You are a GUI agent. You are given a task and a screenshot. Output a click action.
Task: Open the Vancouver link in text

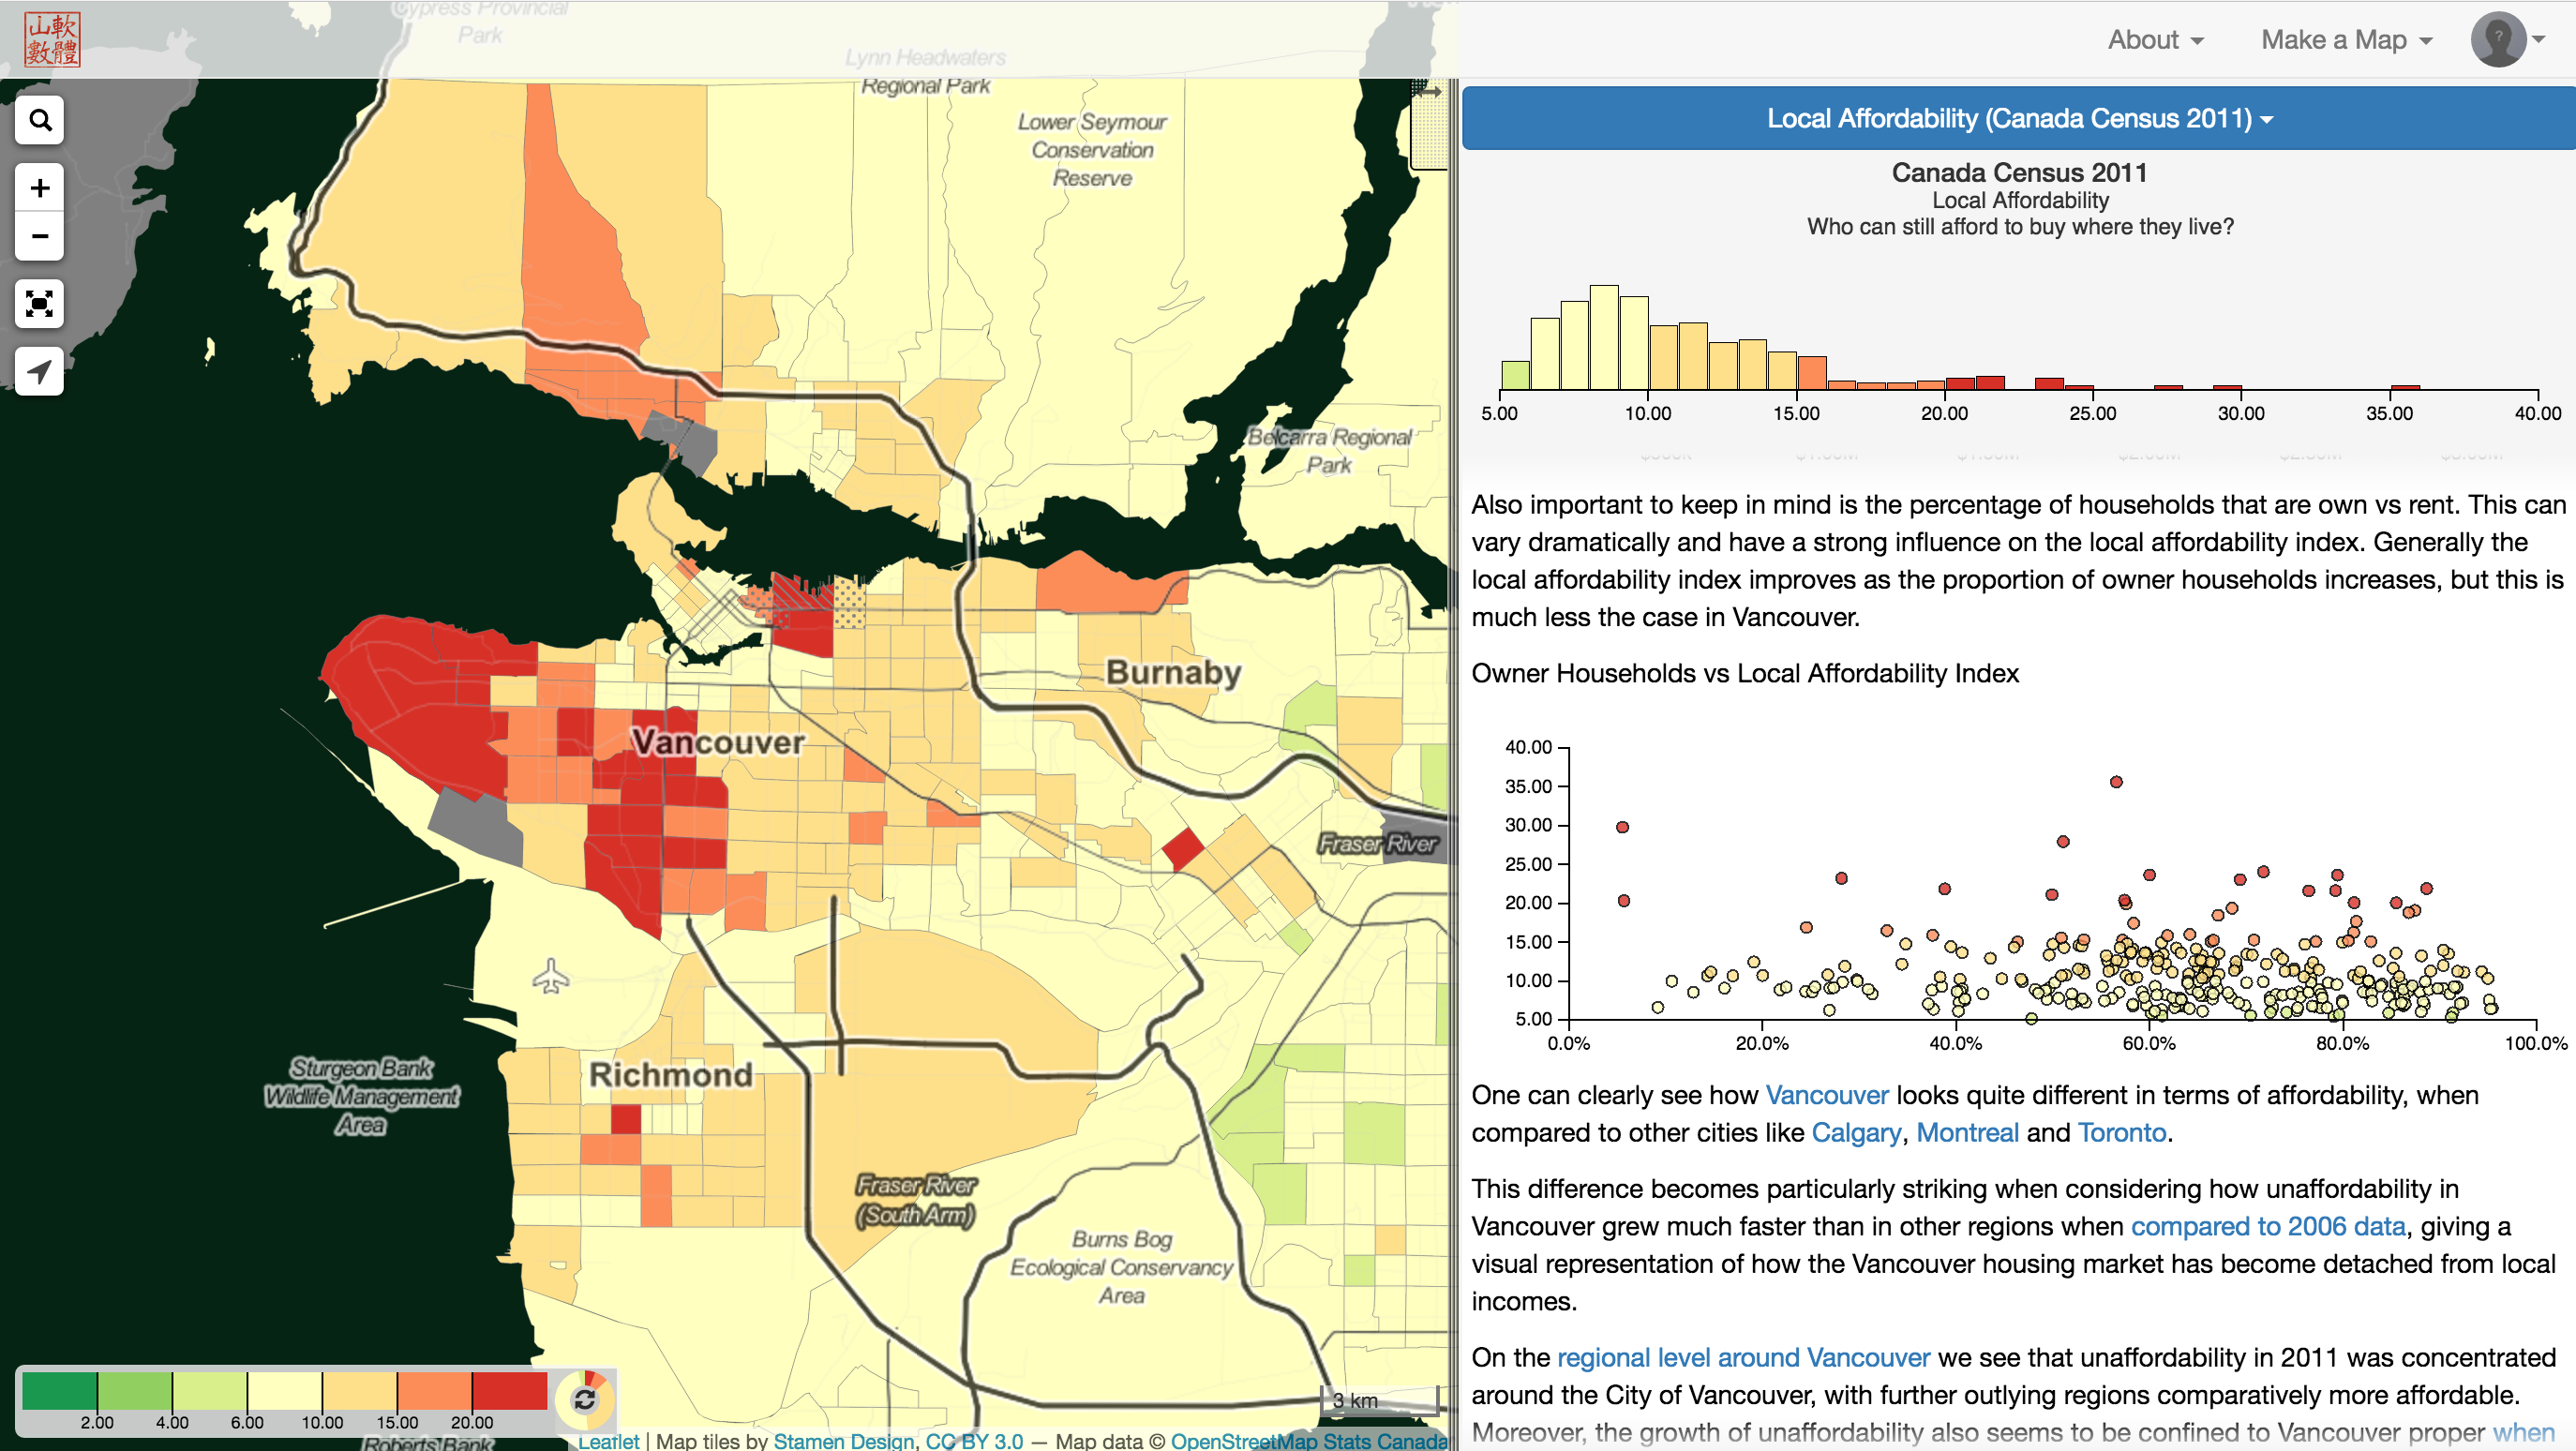click(1826, 1095)
